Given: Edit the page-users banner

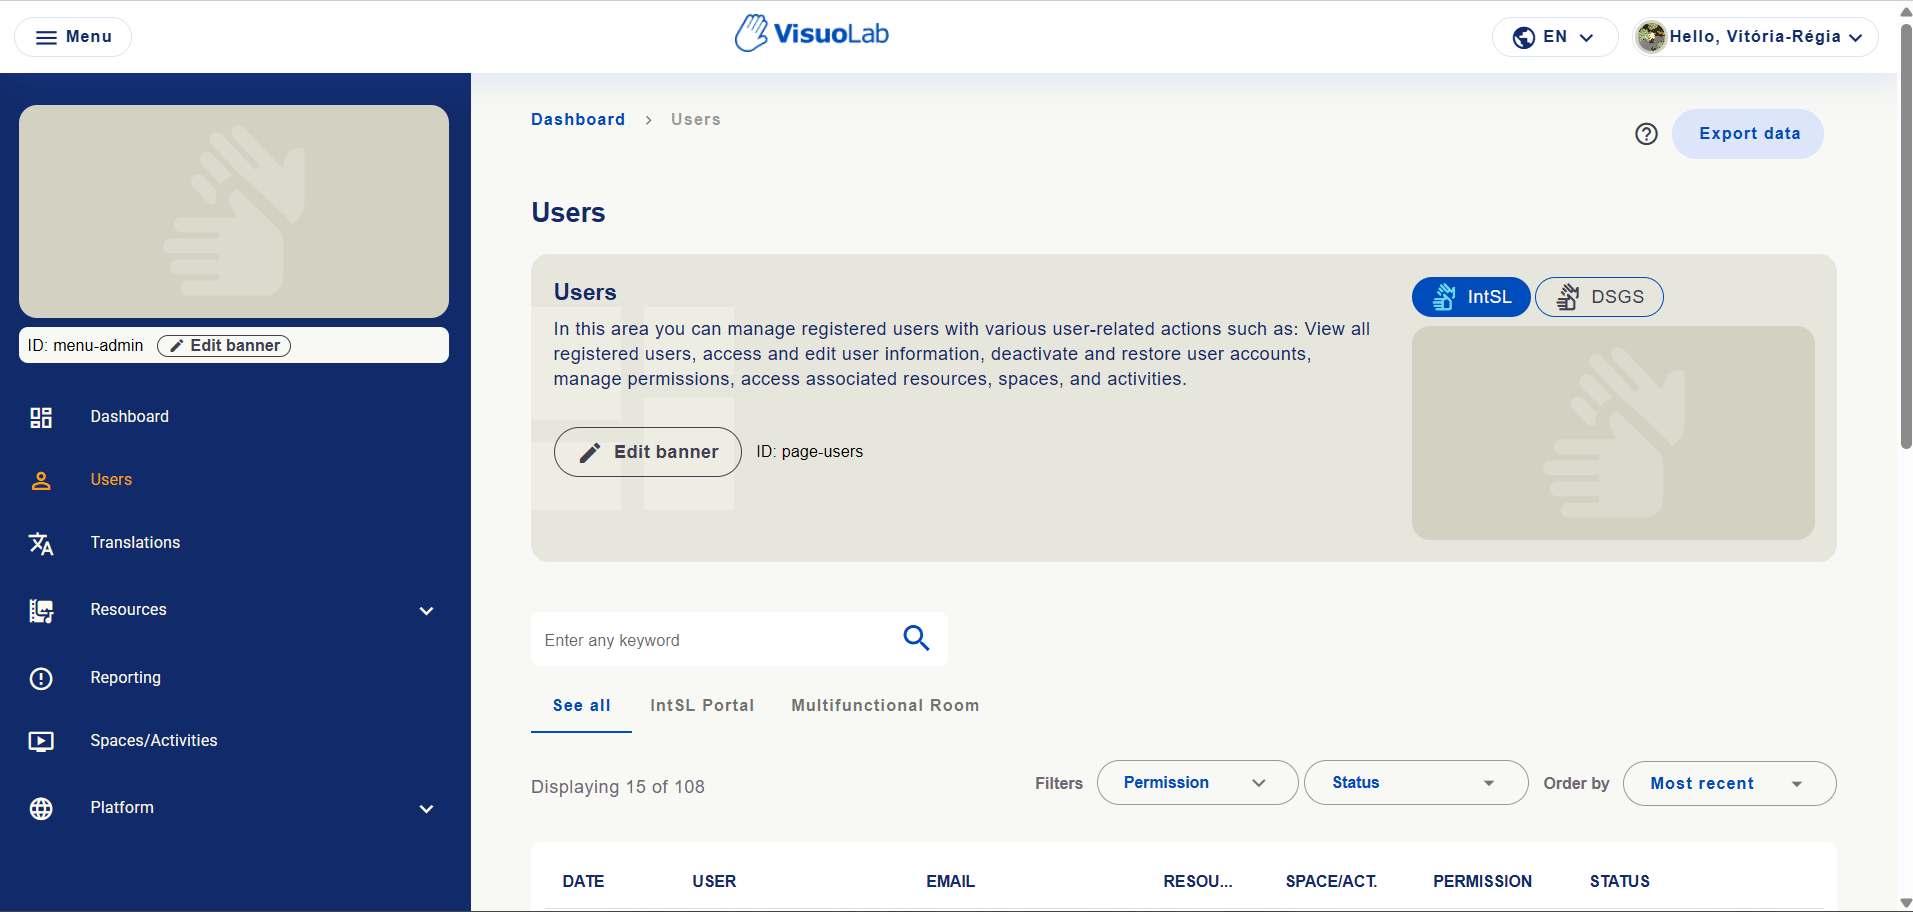Looking at the screenshot, I should 648,452.
